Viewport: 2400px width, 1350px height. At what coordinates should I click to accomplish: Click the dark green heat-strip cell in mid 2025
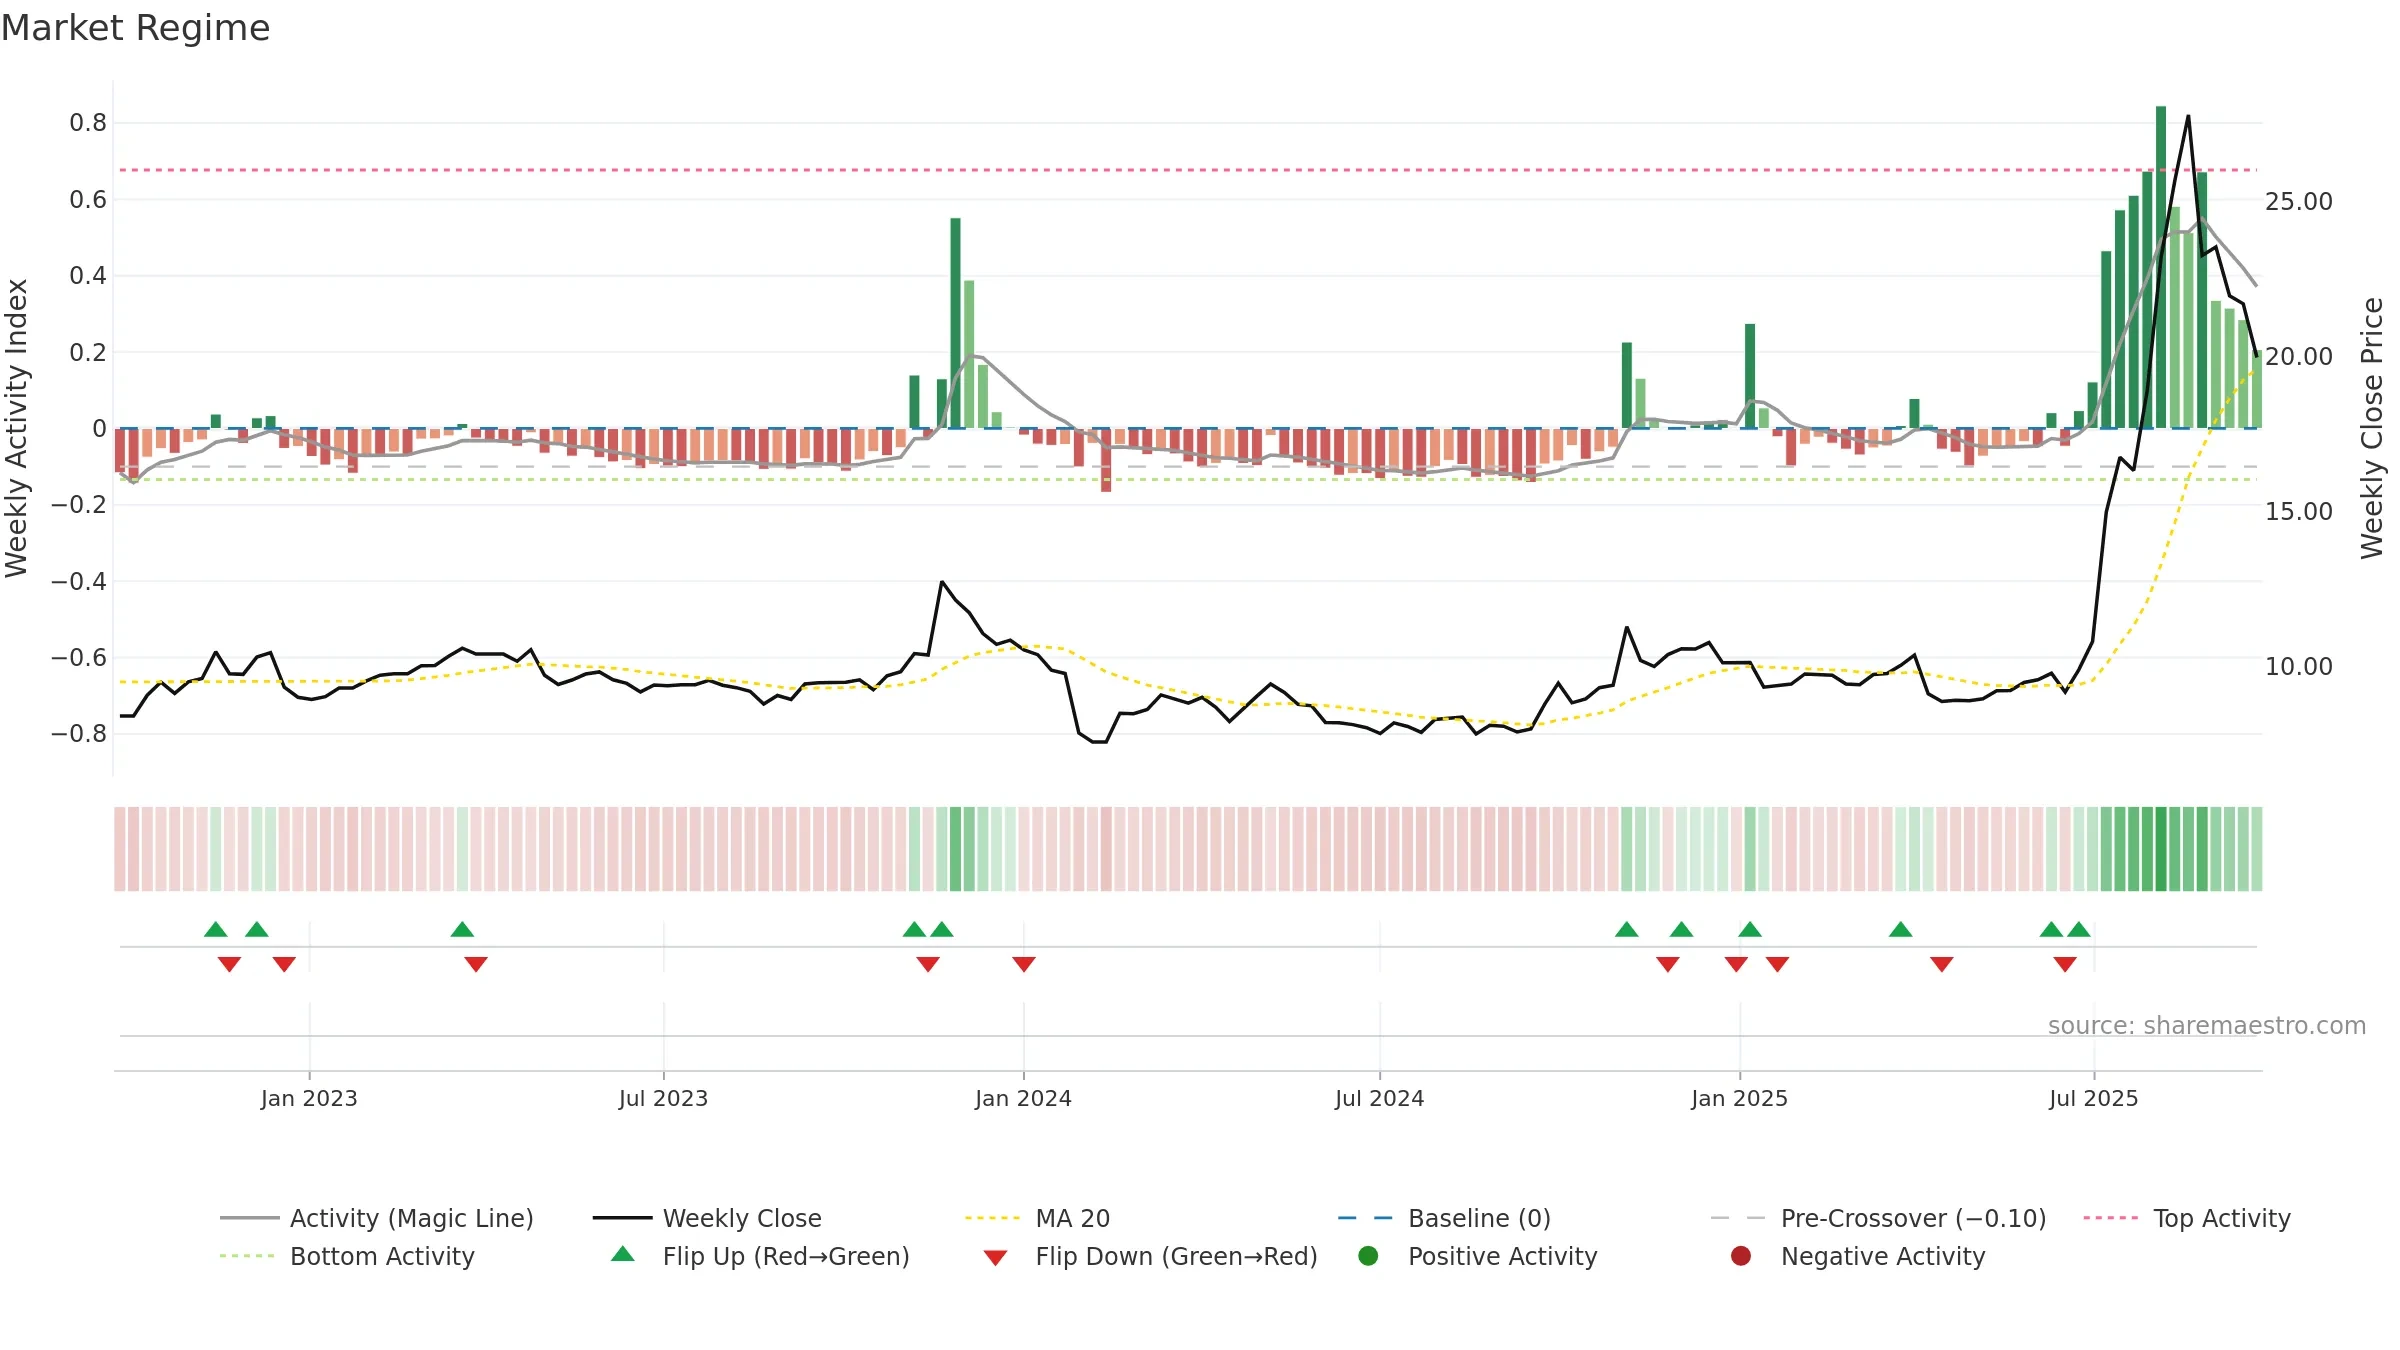tap(2161, 849)
